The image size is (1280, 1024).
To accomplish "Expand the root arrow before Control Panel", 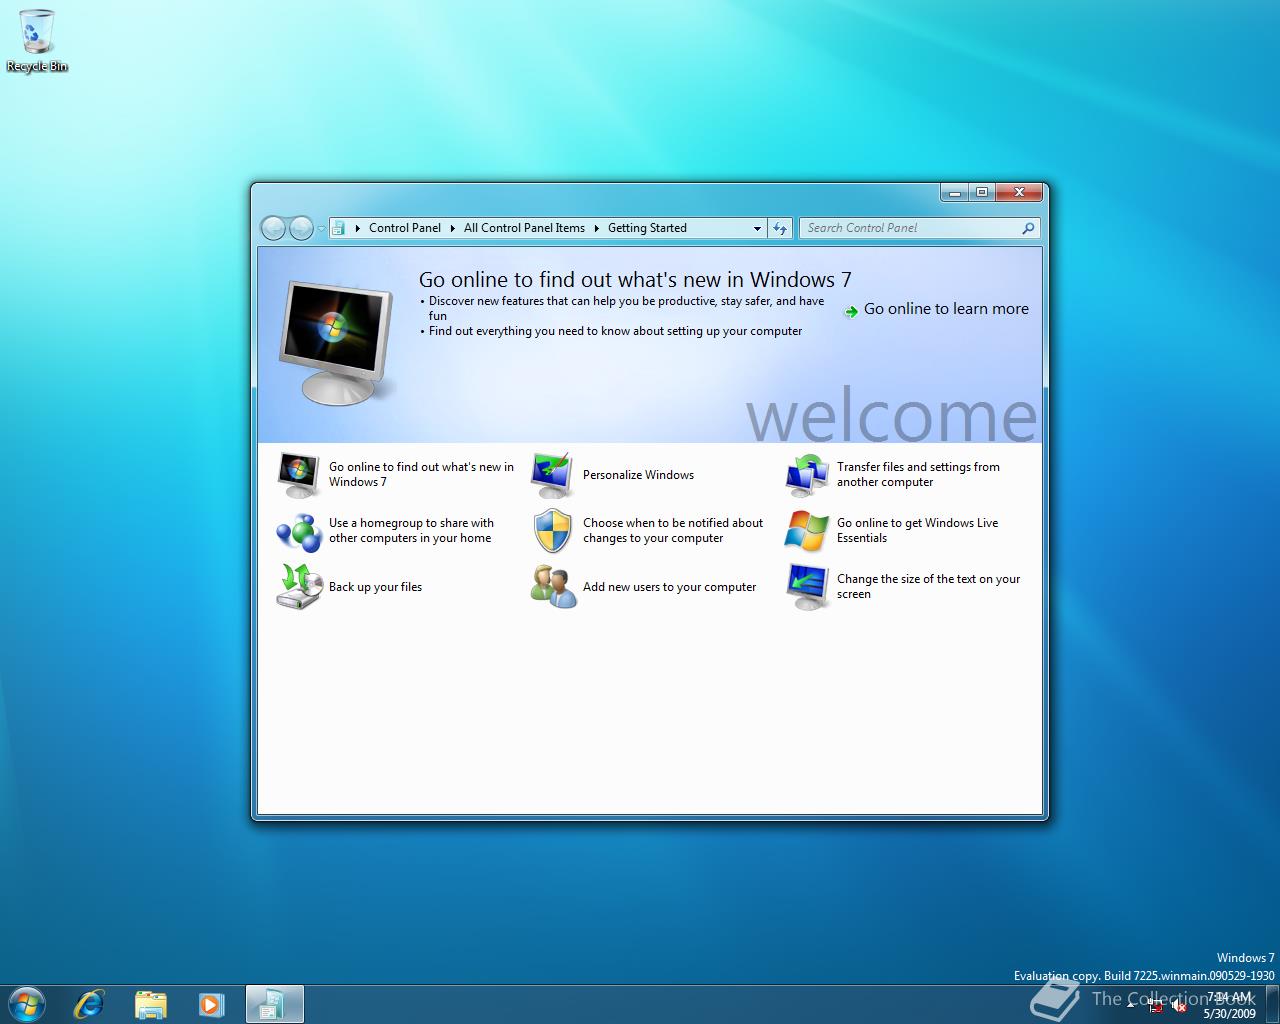I will point(357,228).
